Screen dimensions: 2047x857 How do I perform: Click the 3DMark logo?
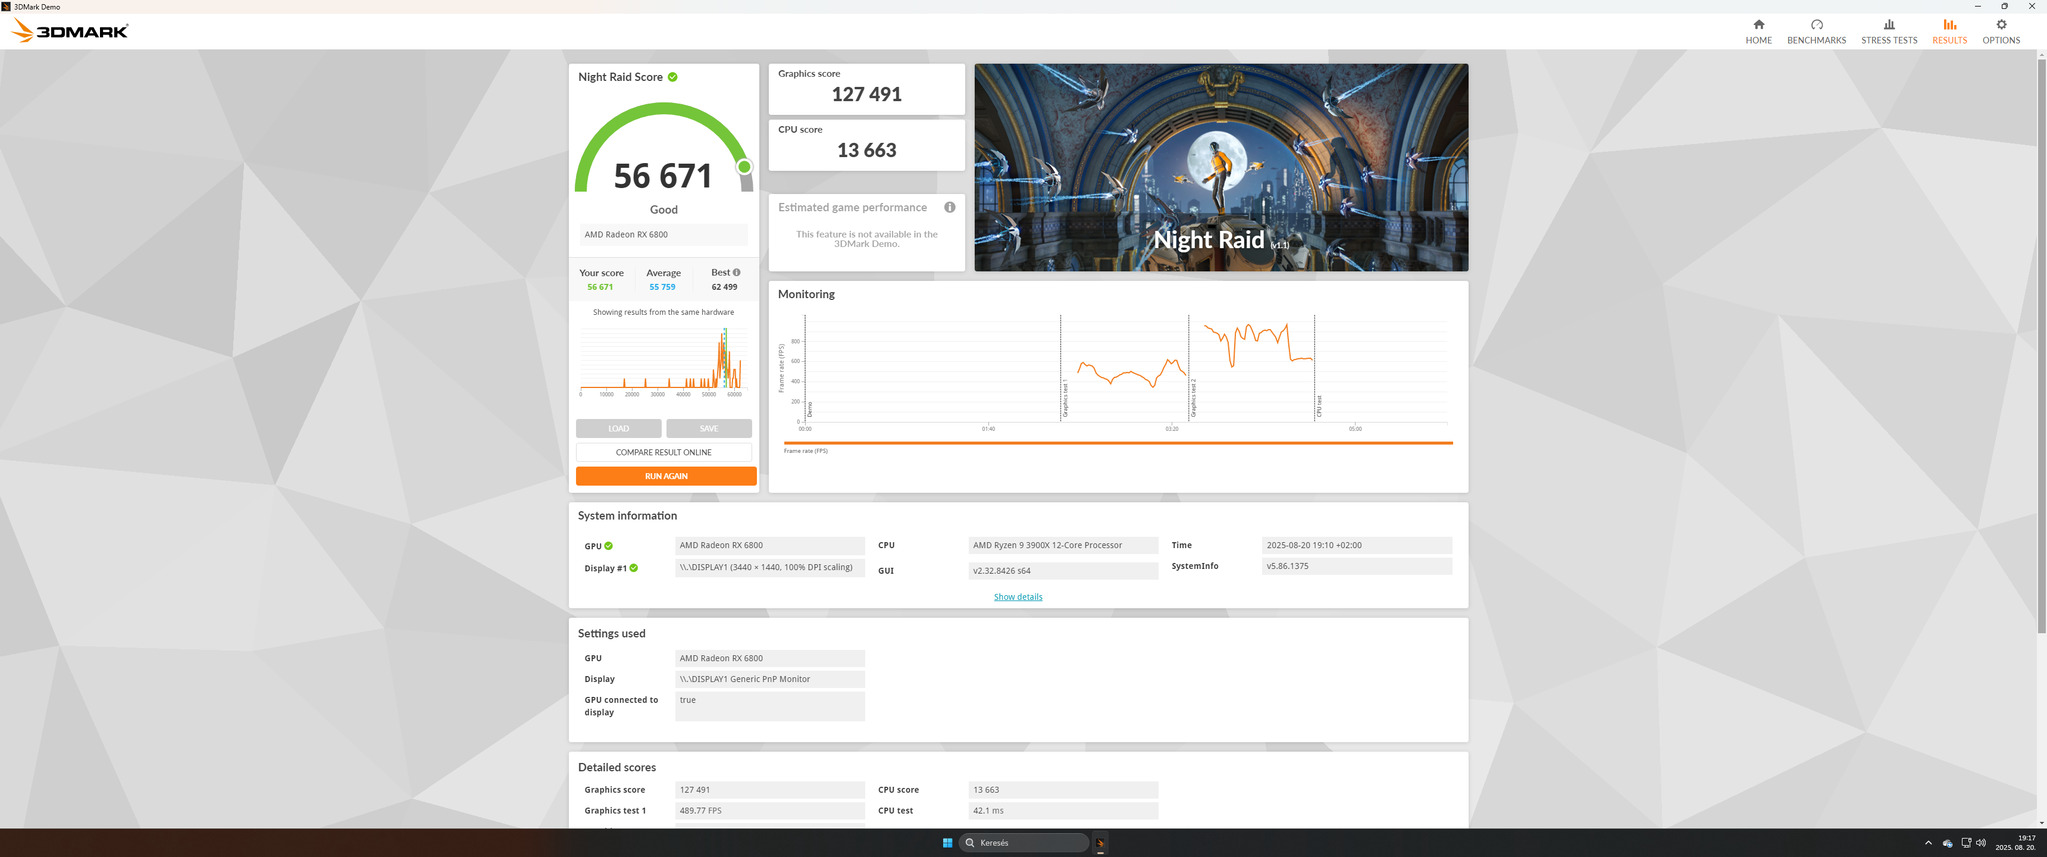[x=70, y=31]
